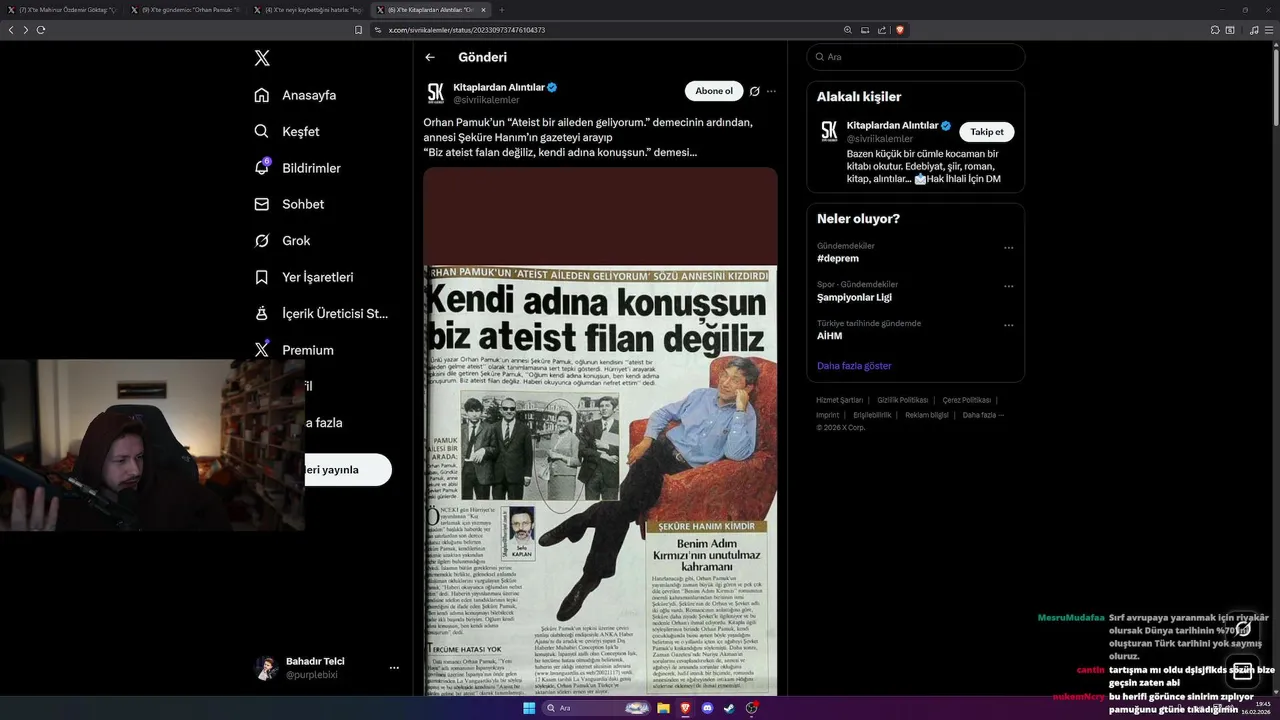Open Brave Shields lion icon

pyautogui.click(x=900, y=30)
